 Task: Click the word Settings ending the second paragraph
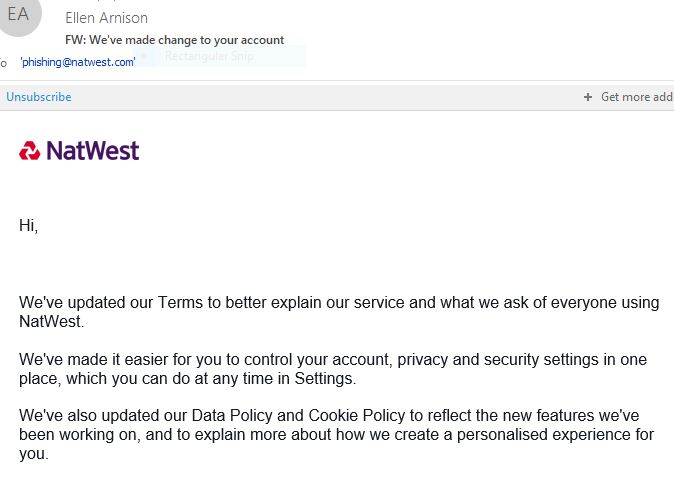325,379
